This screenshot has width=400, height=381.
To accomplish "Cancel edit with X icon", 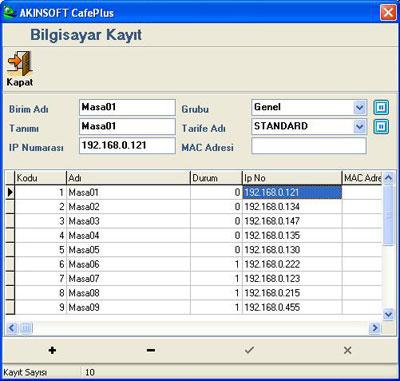I will [347, 350].
